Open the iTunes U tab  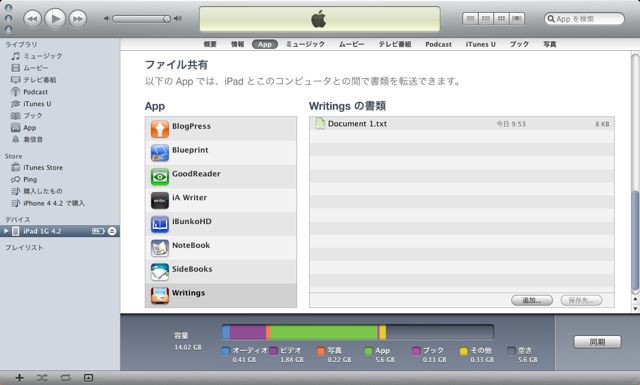click(x=480, y=44)
